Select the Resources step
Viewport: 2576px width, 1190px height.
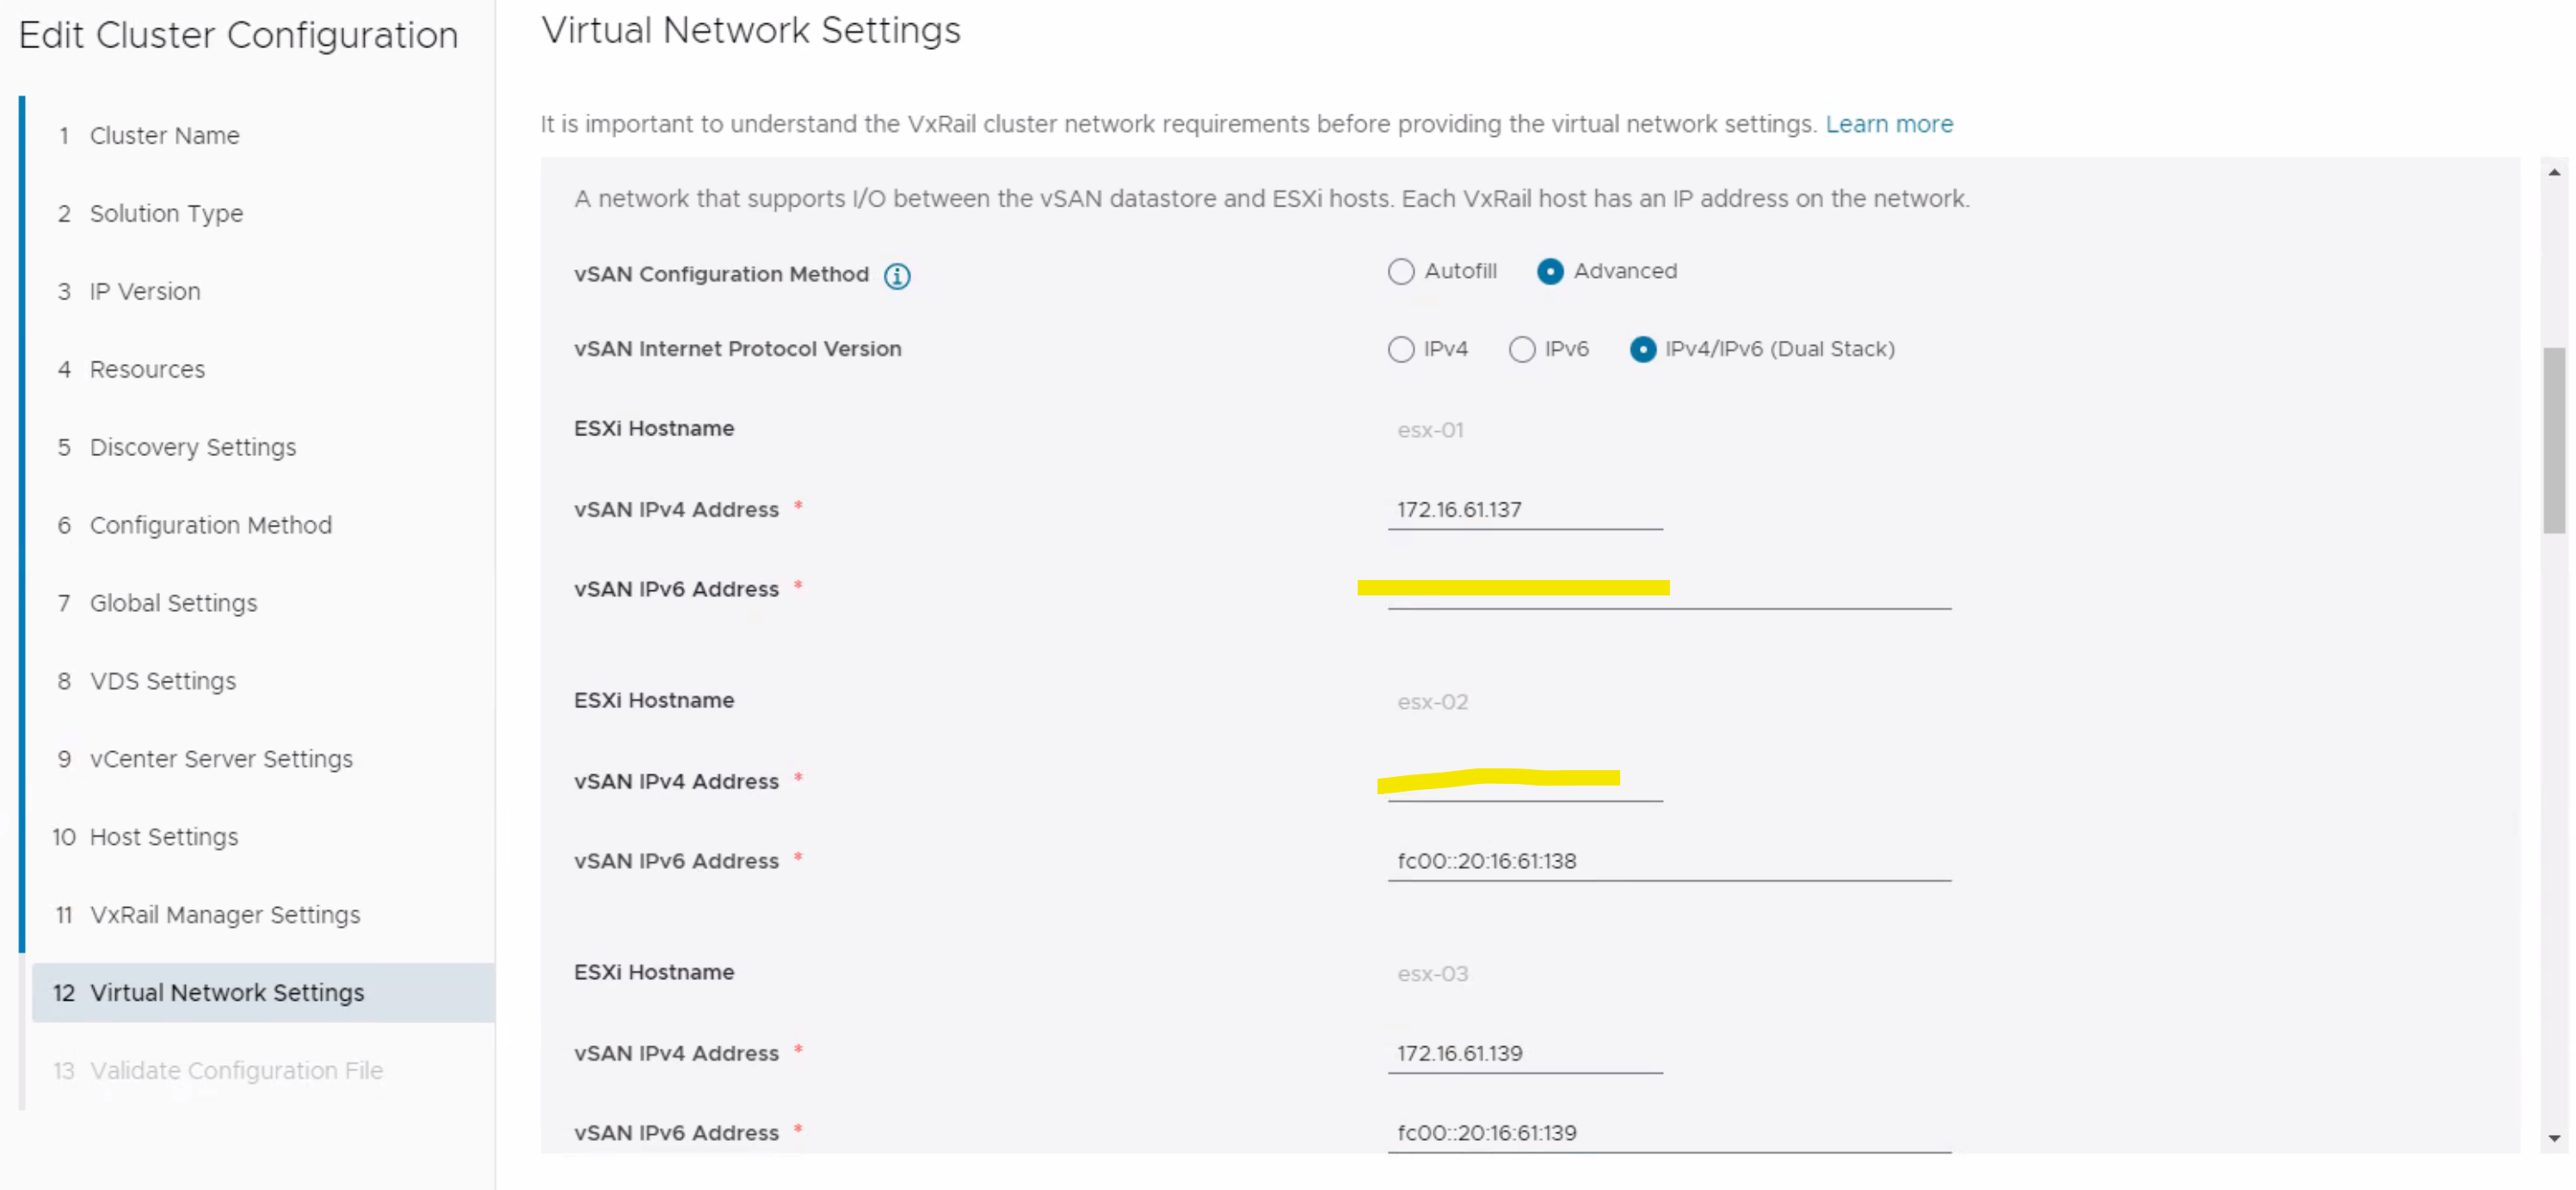[x=147, y=369]
